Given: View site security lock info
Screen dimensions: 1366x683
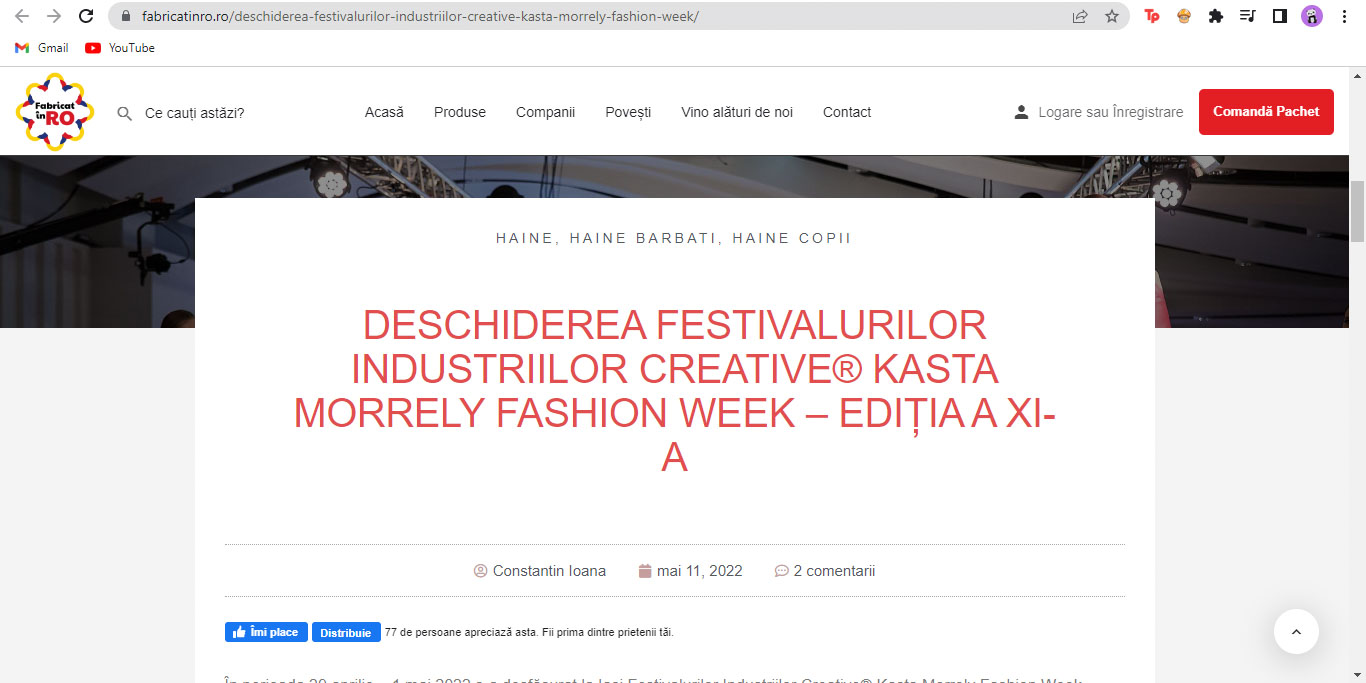Looking at the screenshot, I should click(125, 16).
